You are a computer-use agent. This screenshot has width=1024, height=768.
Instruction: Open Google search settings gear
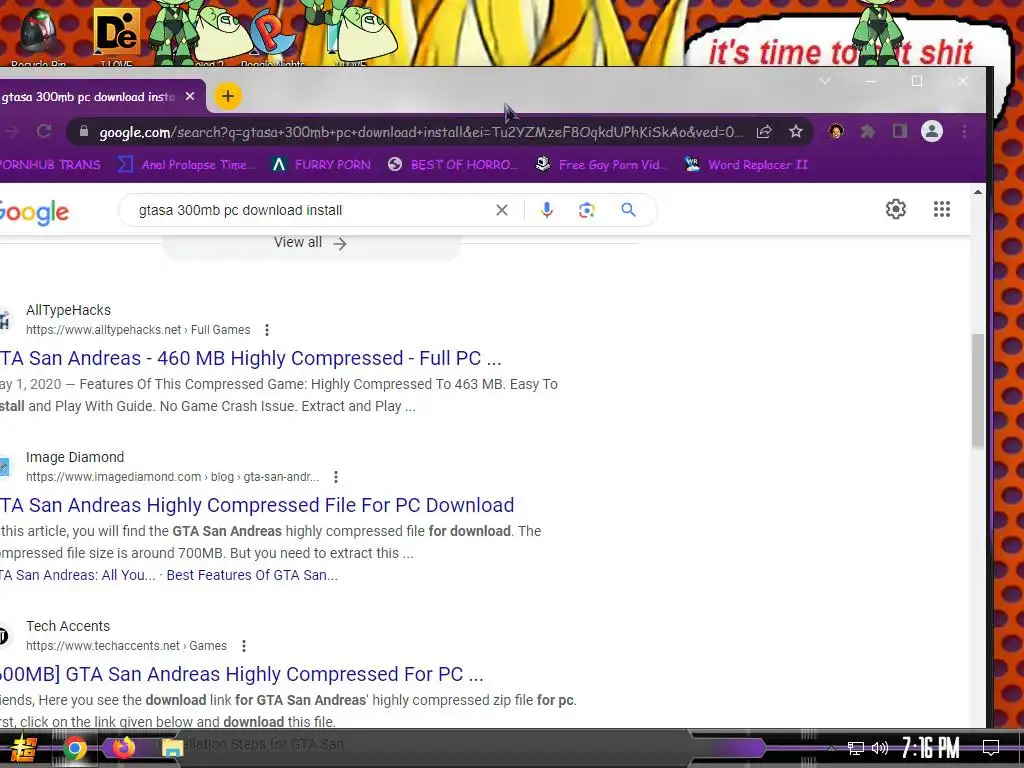pos(896,209)
